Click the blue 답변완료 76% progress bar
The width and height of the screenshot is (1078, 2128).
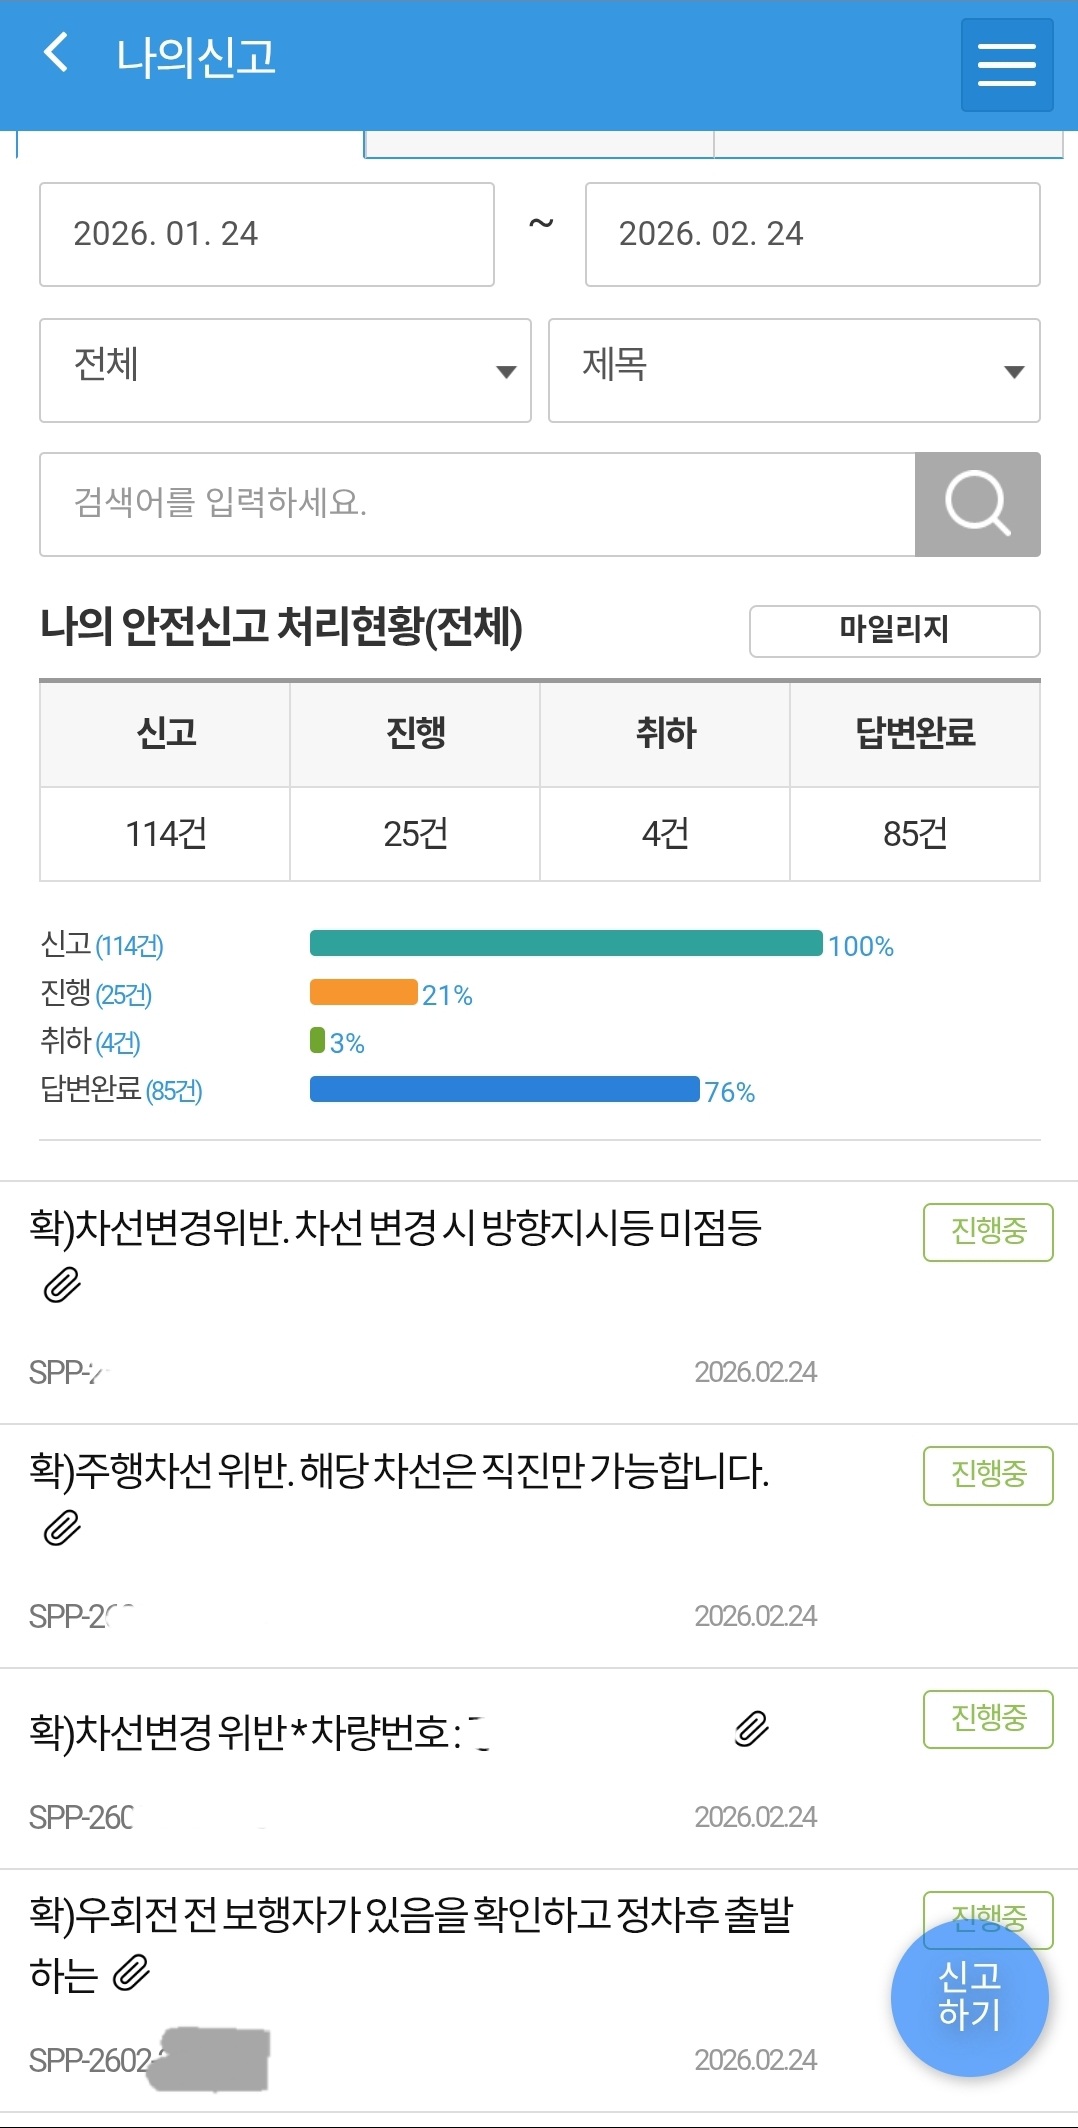pos(504,1089)
